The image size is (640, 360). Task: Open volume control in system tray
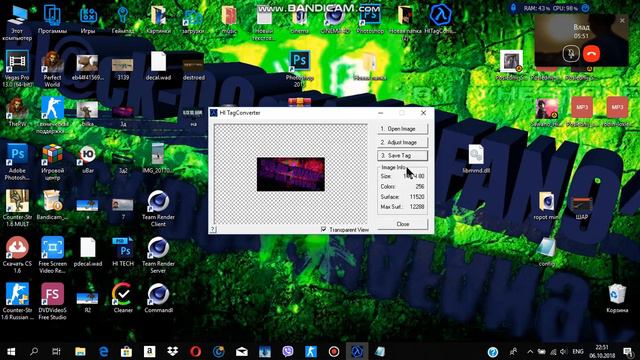(563, 351)
